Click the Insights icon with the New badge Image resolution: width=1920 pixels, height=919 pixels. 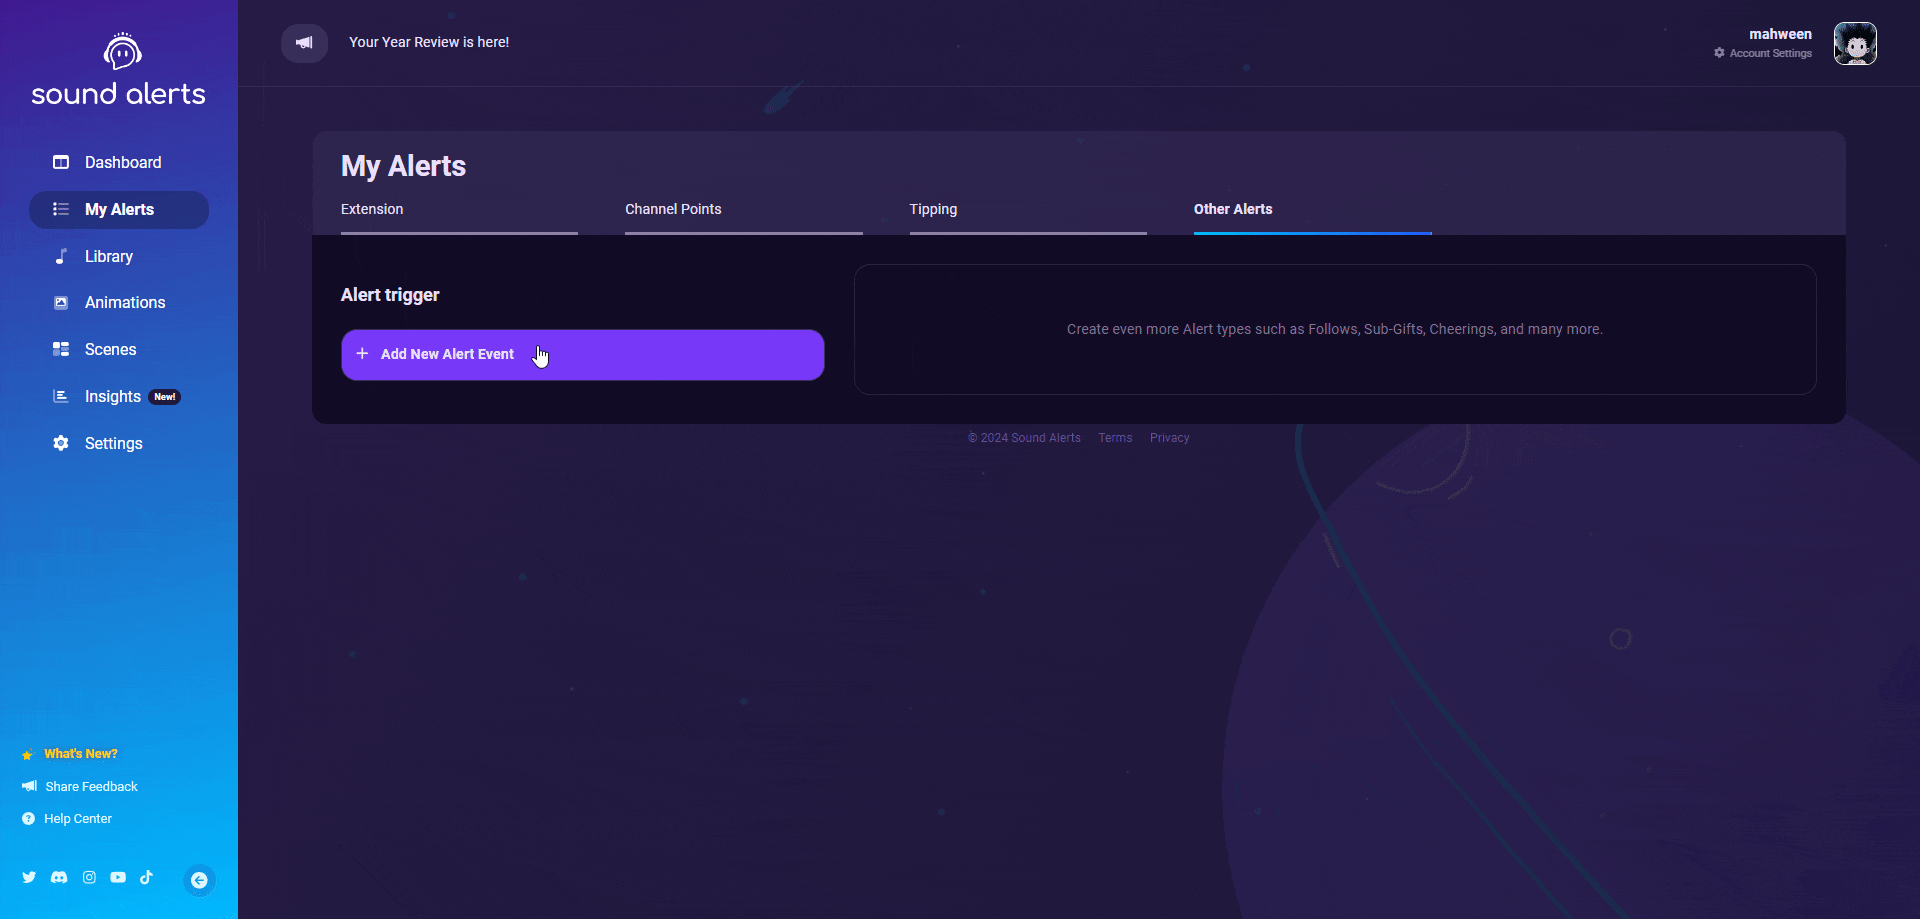61,396
